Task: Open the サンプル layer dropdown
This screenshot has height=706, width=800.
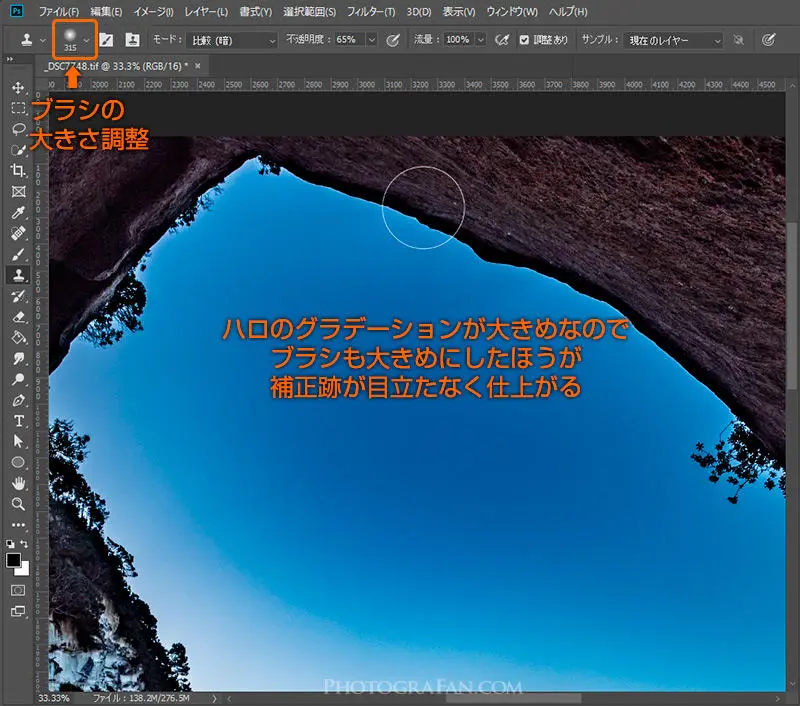Action: pos(673,40)
